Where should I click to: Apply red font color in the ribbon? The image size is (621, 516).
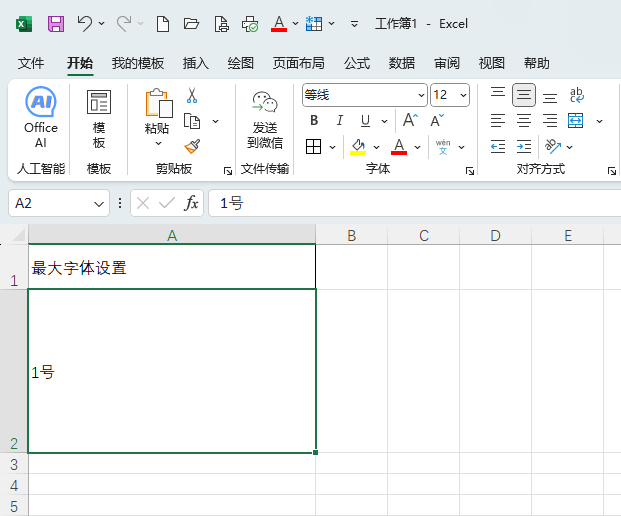click(x=399, y=147)
